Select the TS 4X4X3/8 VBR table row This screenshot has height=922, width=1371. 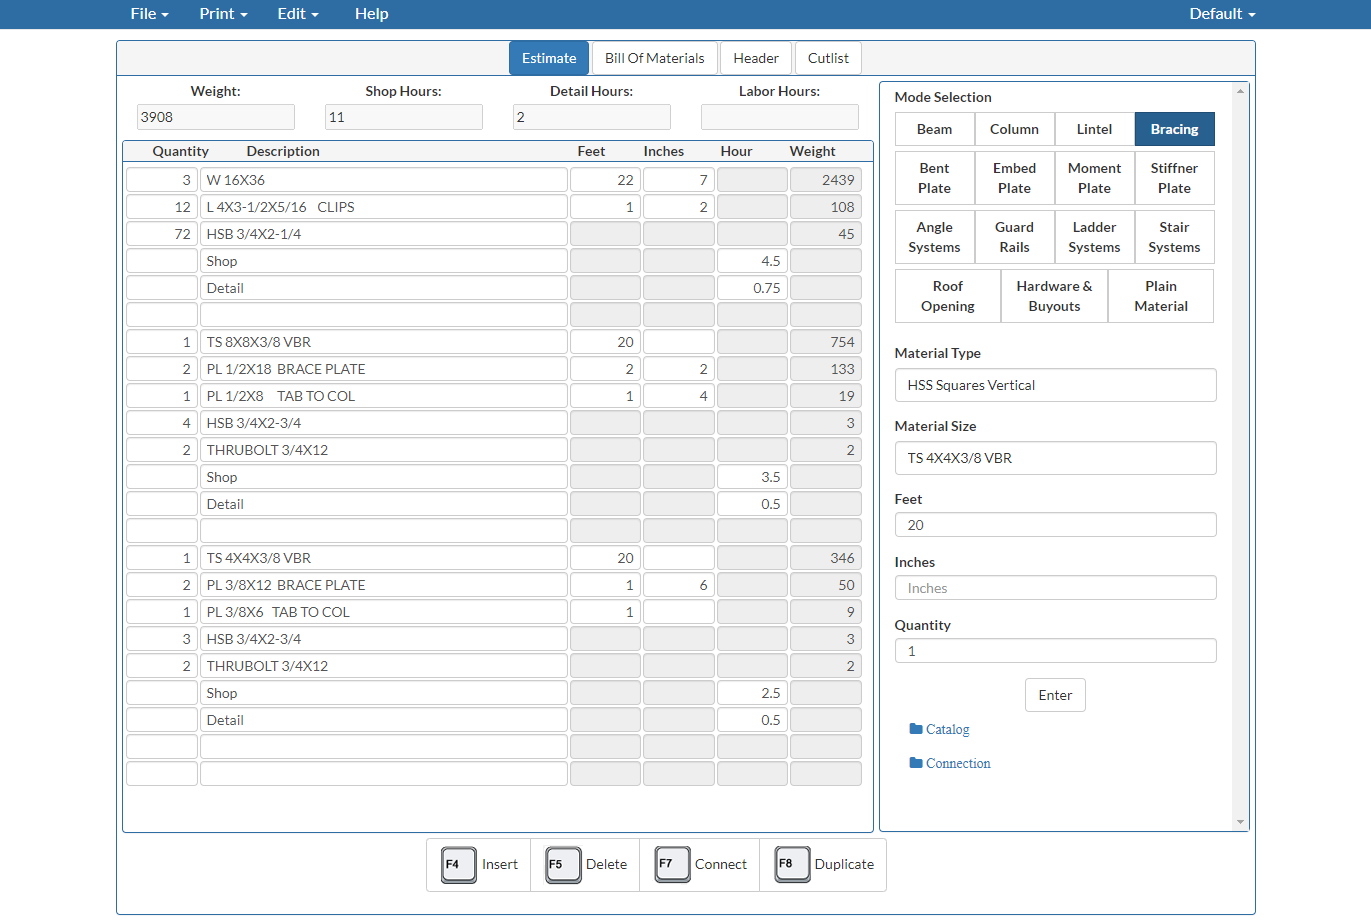(x=384, y=558)
